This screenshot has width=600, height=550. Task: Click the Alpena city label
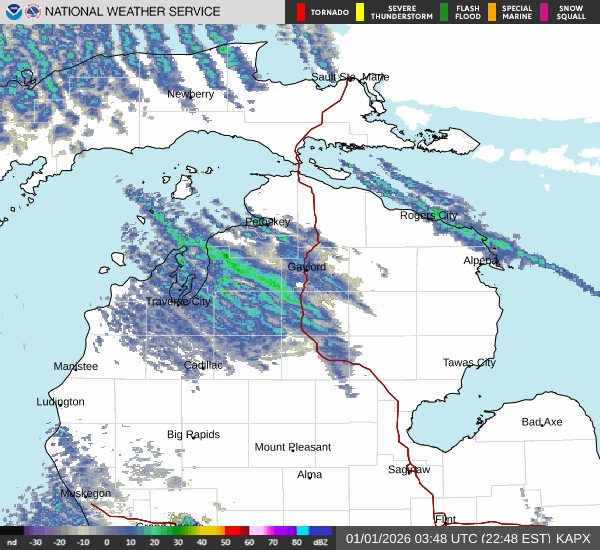(x=480, y=260)
